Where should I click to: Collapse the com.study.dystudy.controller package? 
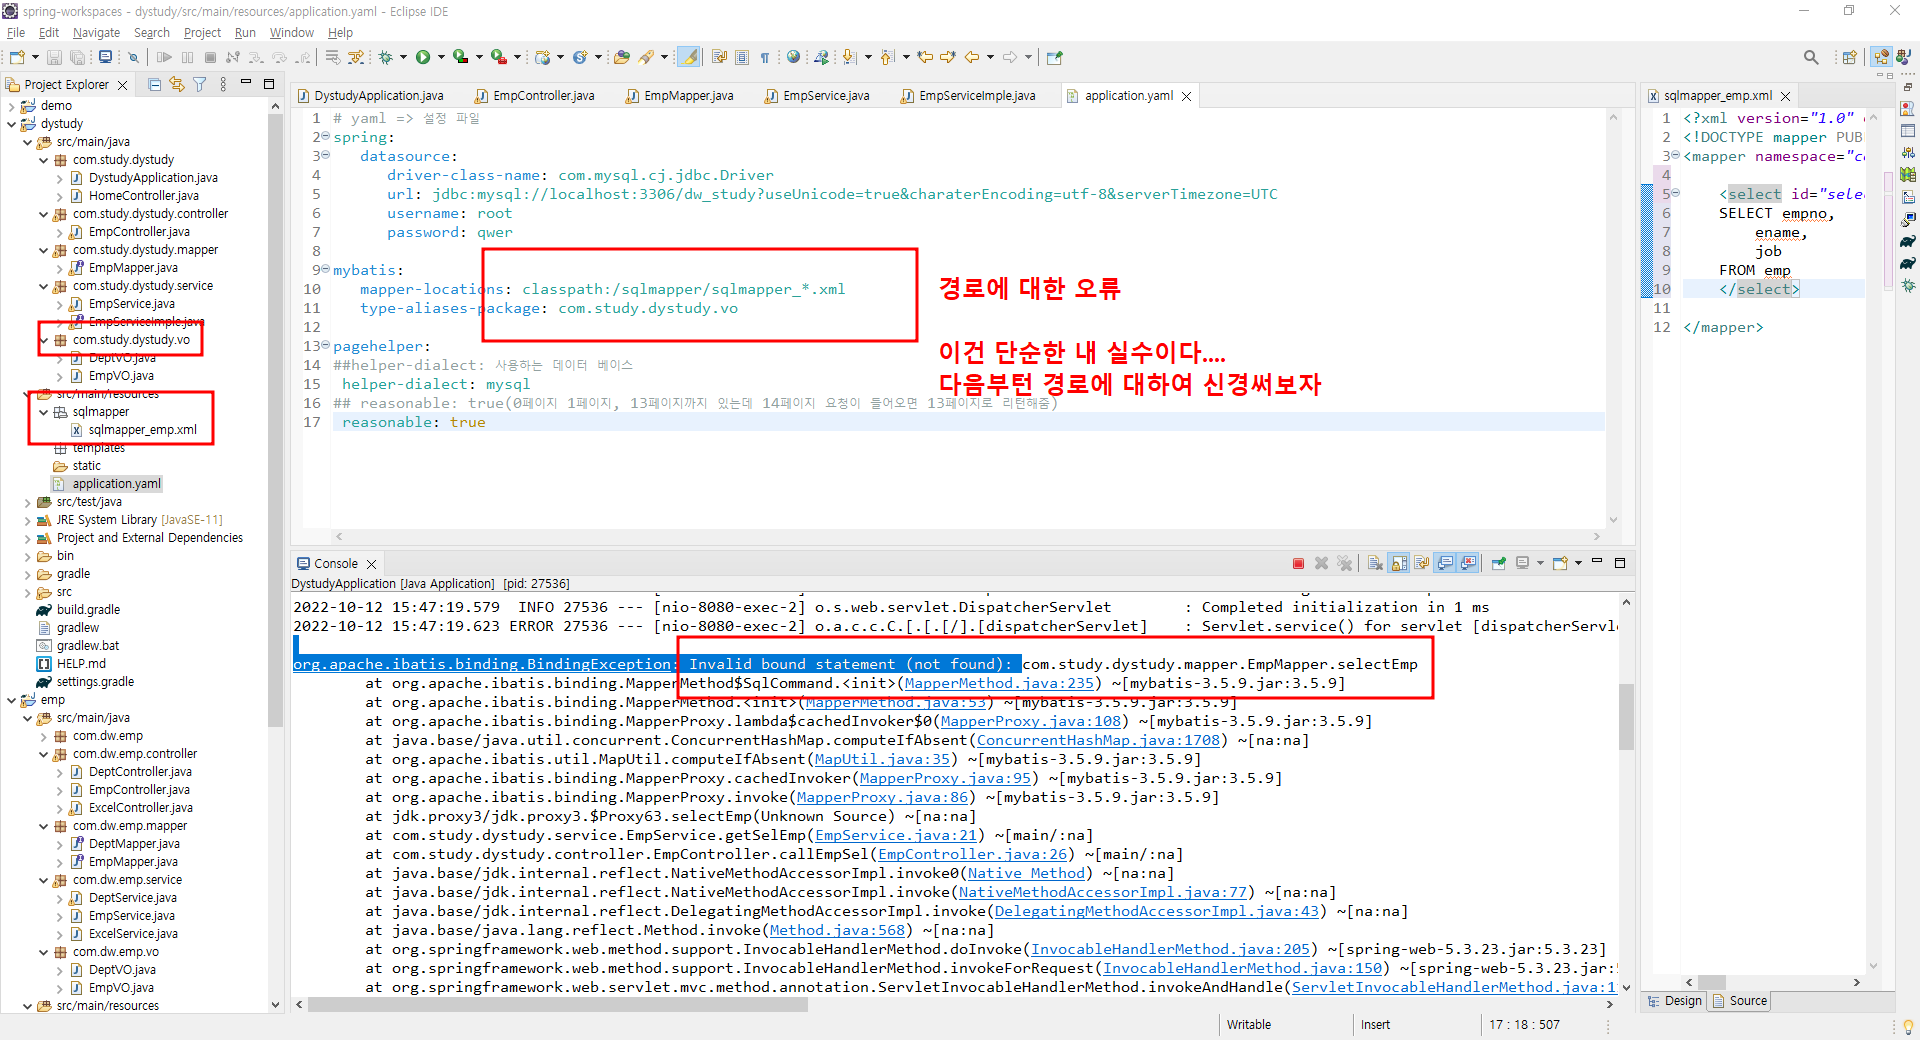(44, 214)
